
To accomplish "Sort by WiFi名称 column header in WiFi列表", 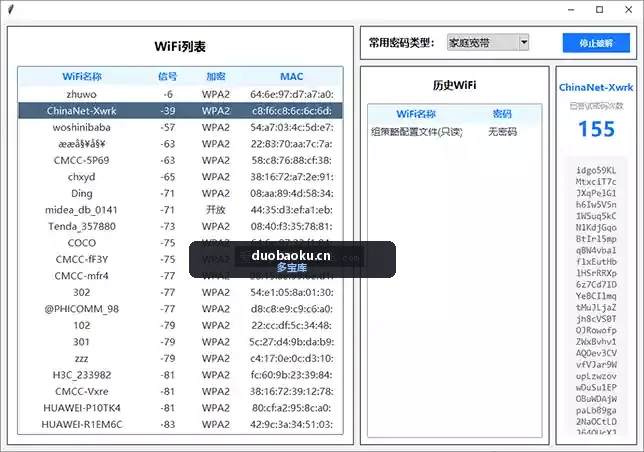I will click(x=82, y=76).
